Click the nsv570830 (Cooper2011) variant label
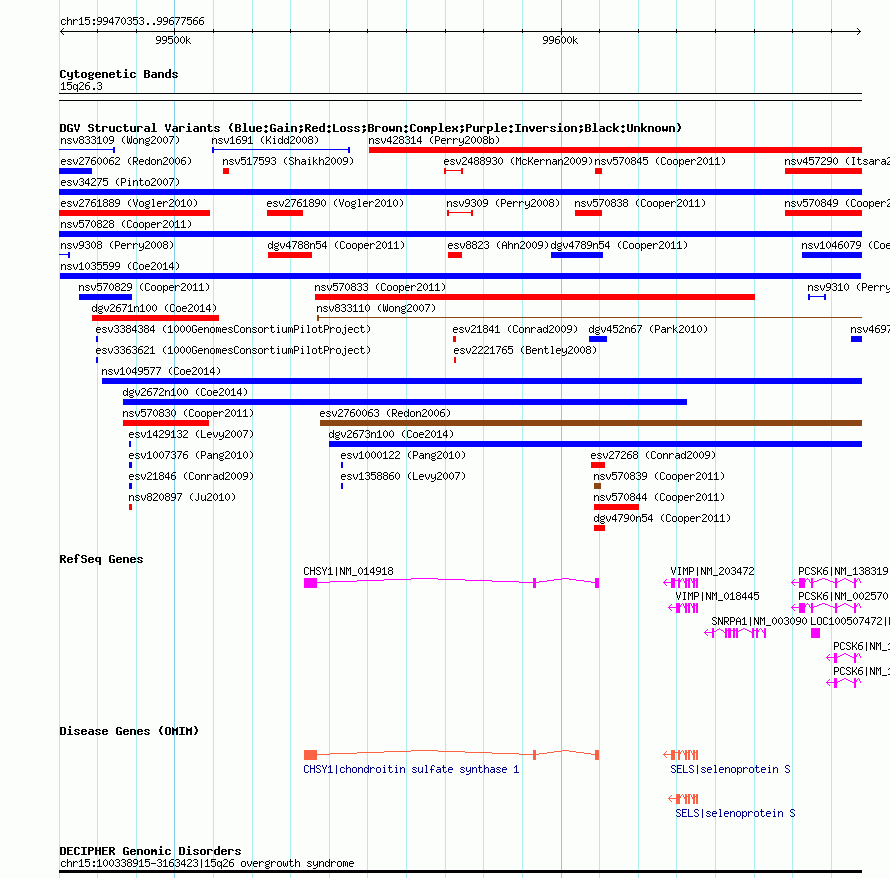The height and width of the screenshot is (878, 890). [188, 413]
